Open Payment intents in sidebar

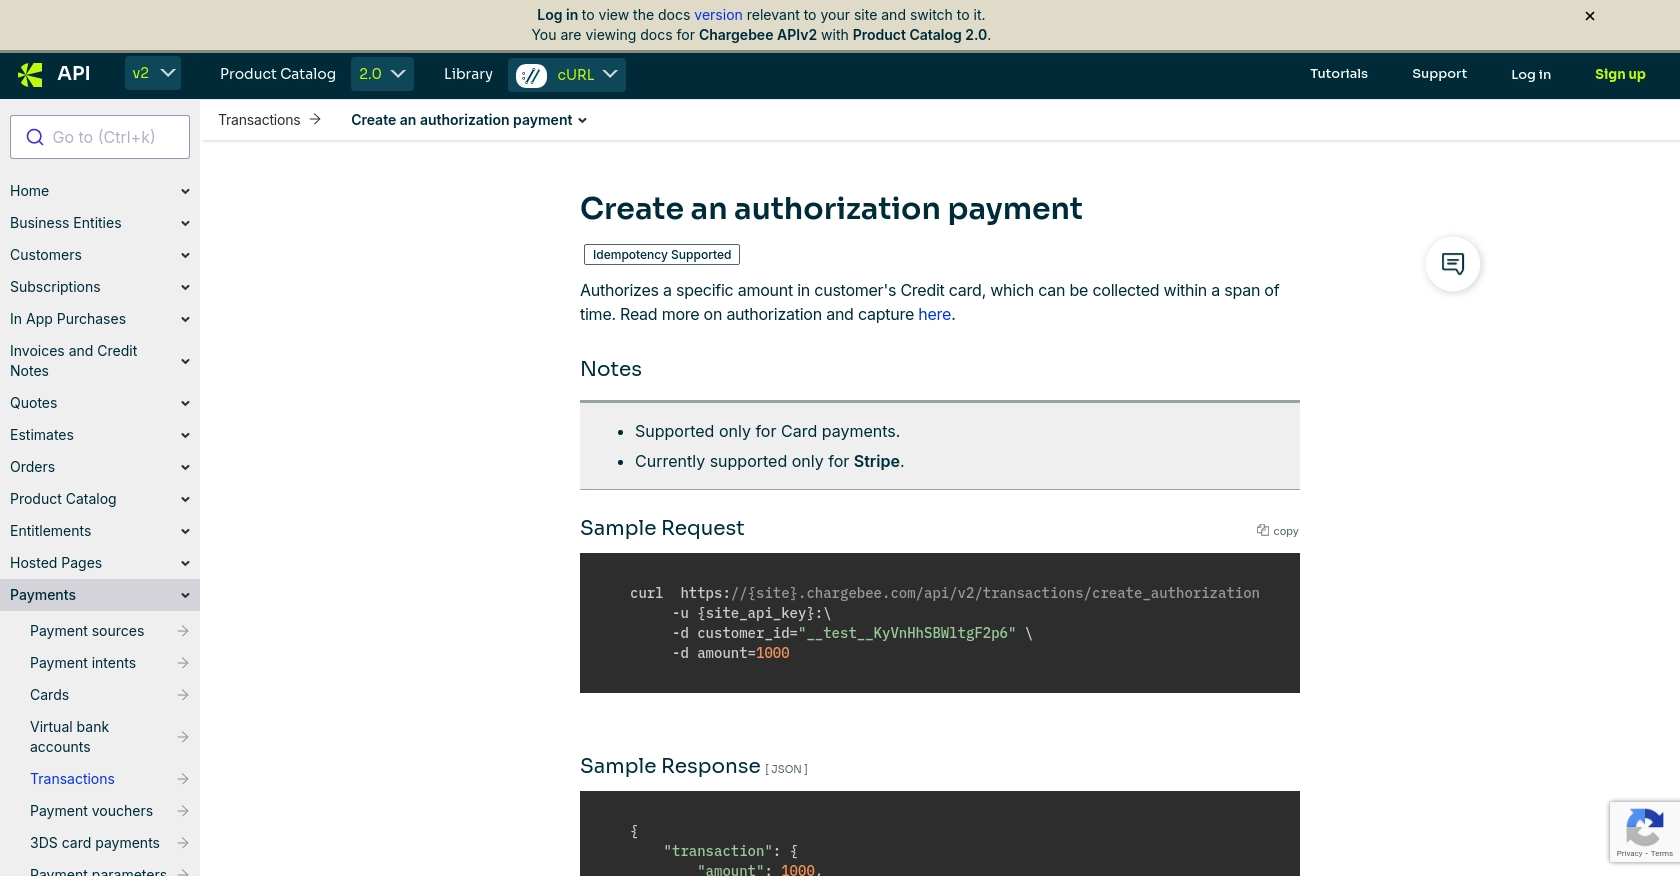pos(83,663)
